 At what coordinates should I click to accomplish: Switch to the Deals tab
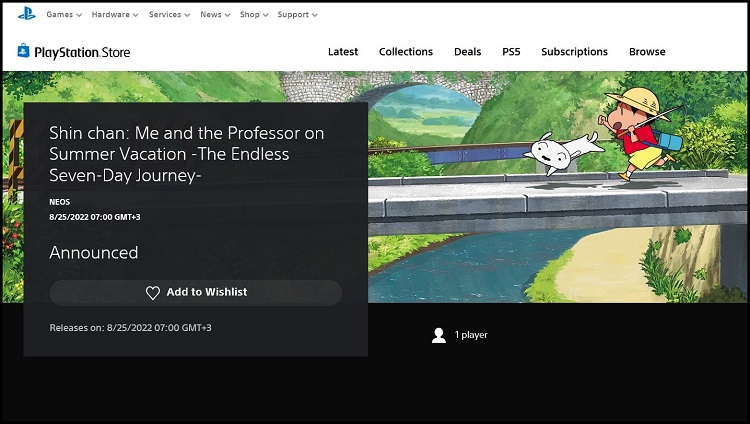(x=467, y=52)
